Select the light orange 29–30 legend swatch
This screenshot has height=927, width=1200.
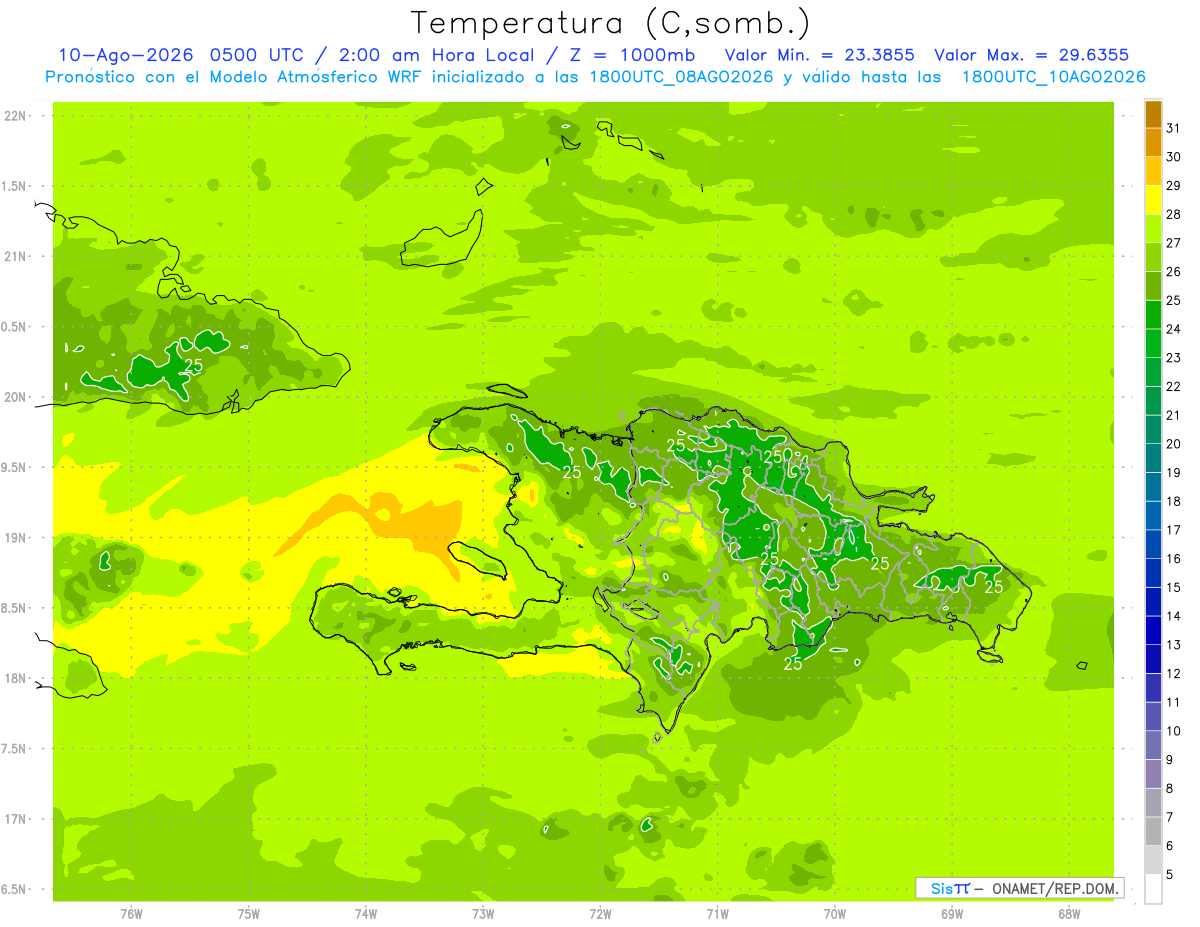click(1153, 171)
